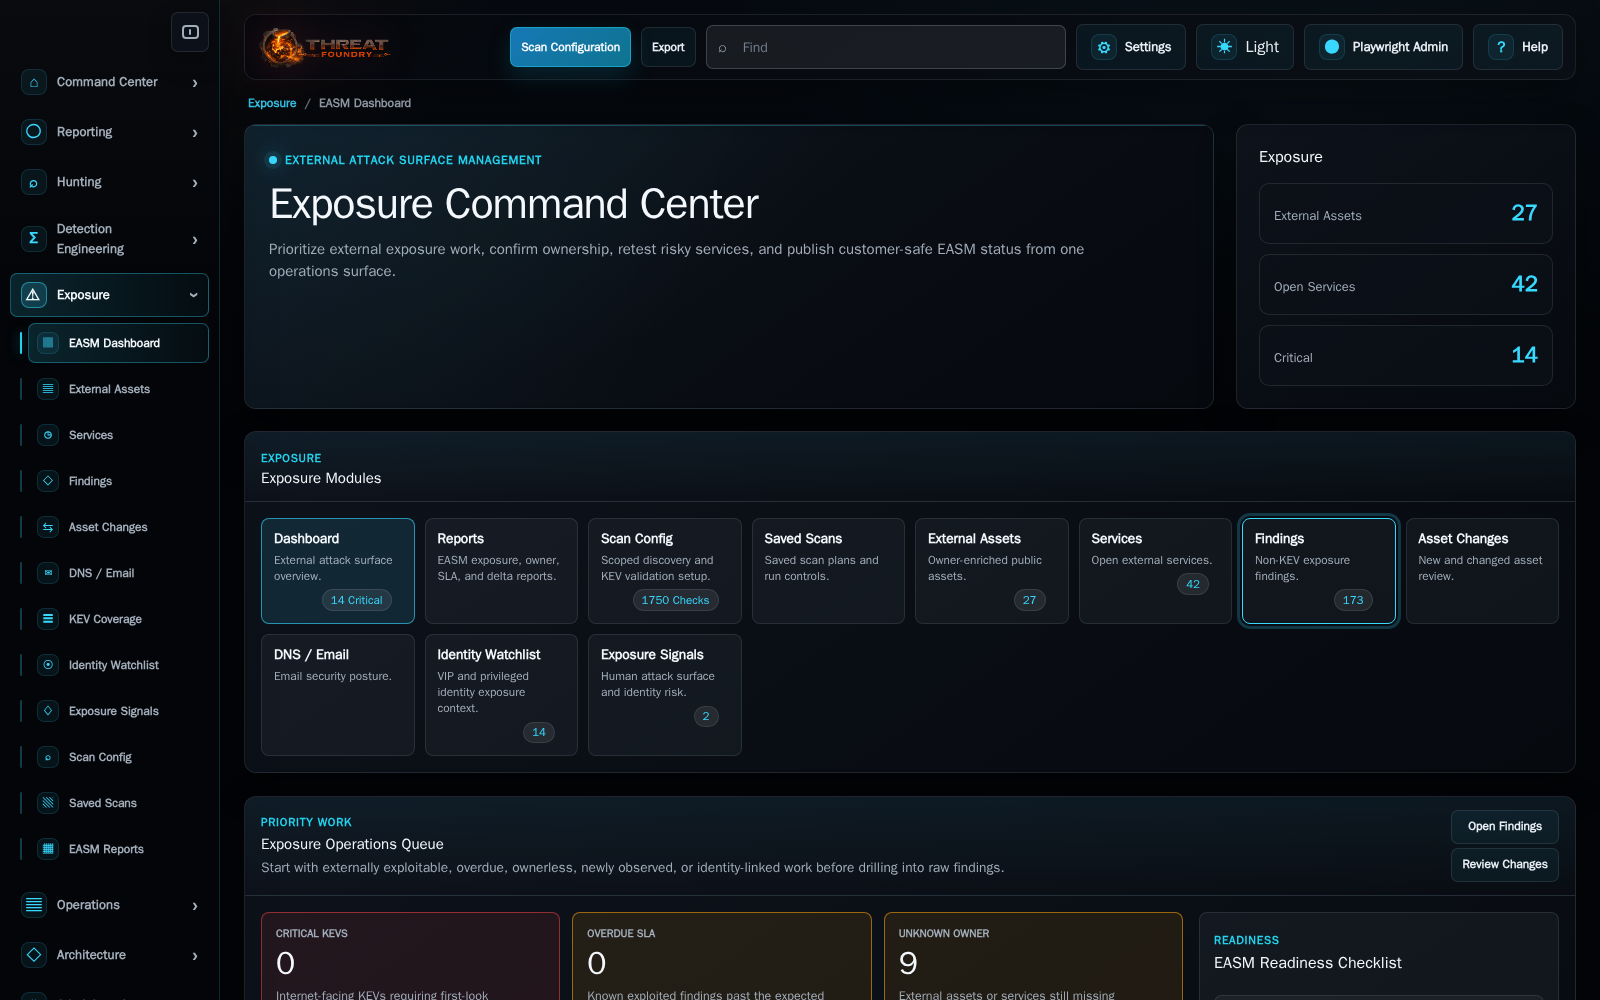Collapse the Exposure section chevron

click(x=193, y=295)
